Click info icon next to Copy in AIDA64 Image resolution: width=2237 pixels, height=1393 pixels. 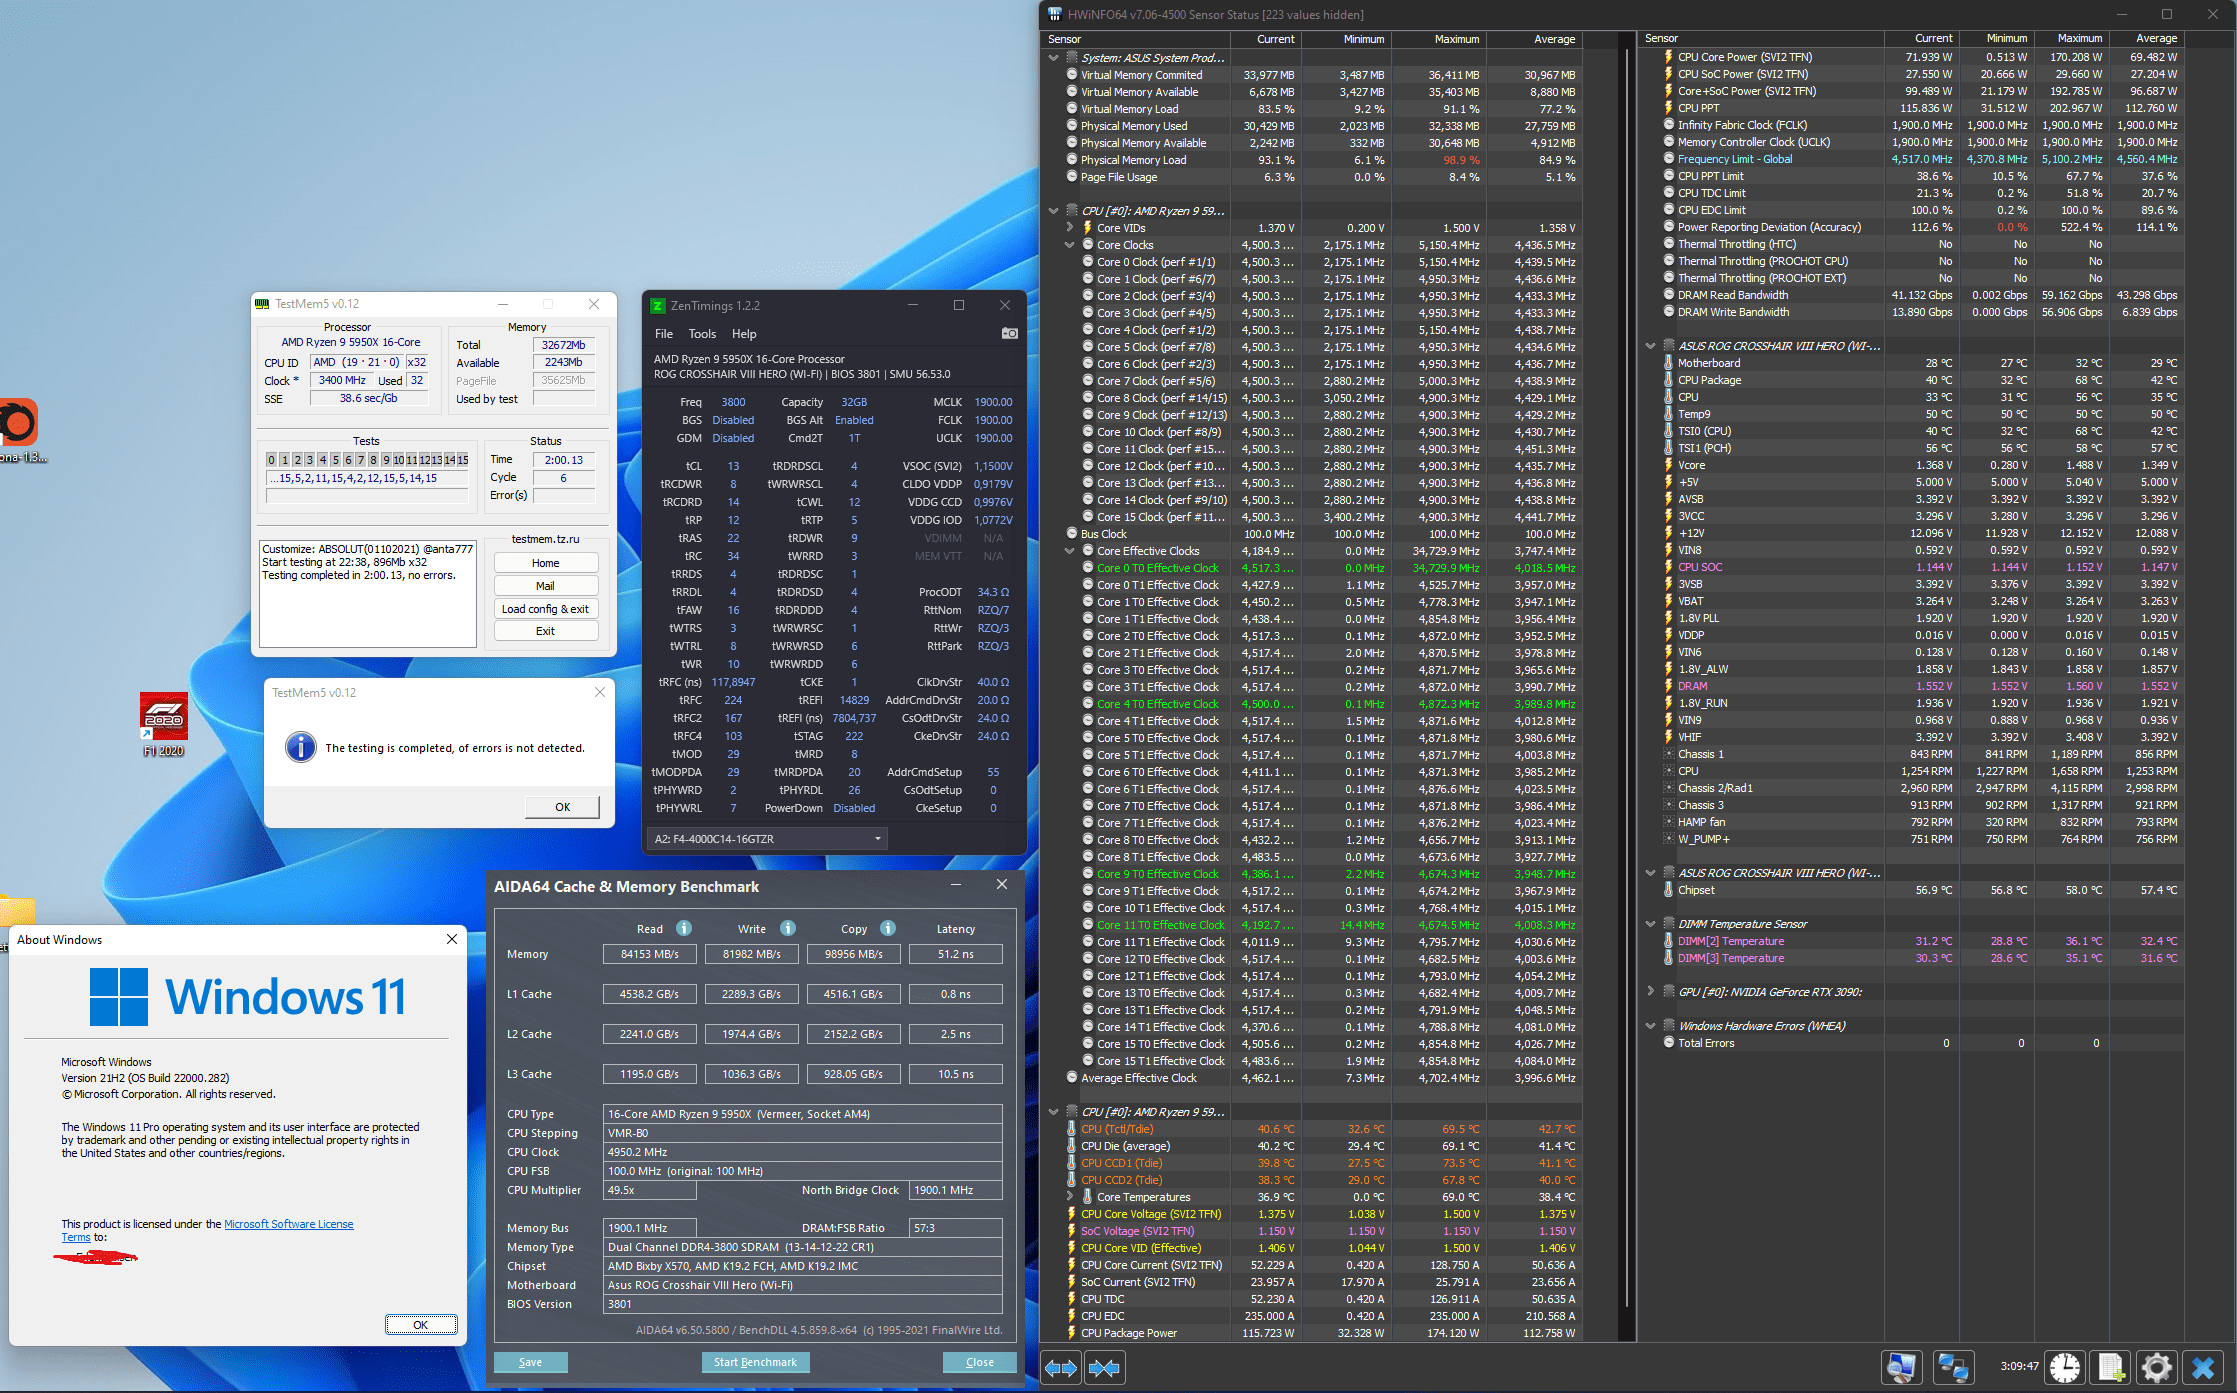(888, 928)
